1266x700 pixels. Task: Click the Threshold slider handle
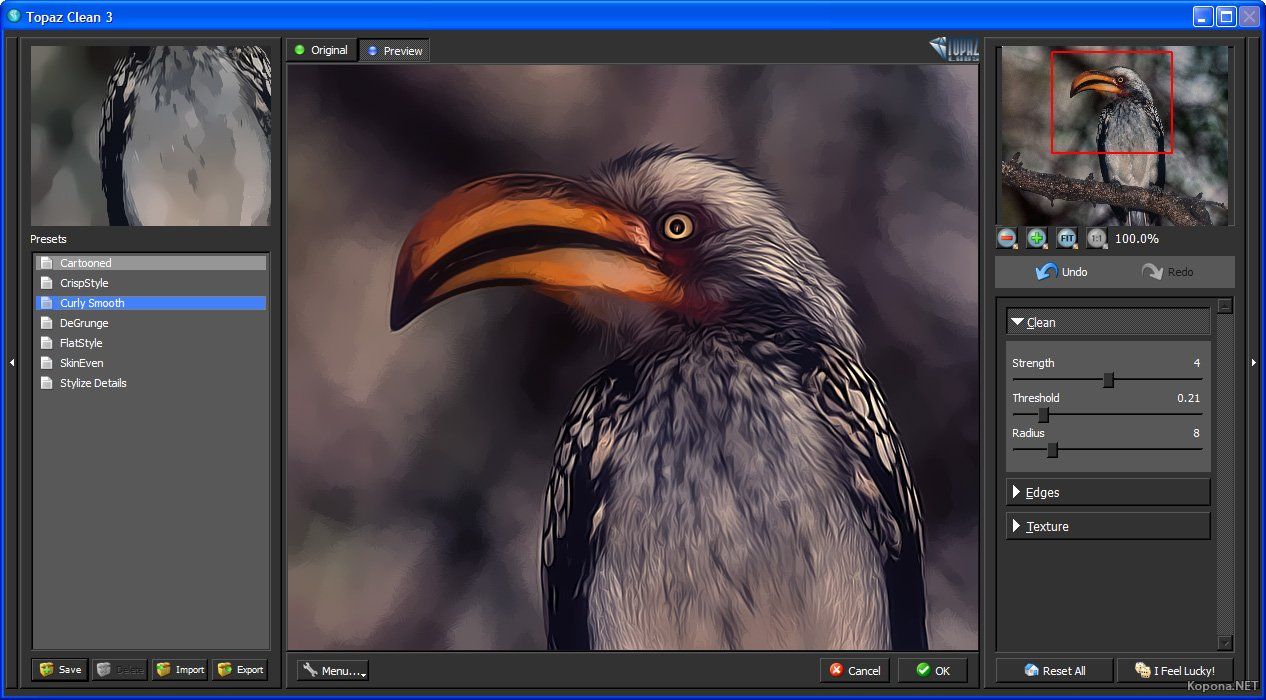tap(1044, 415)
